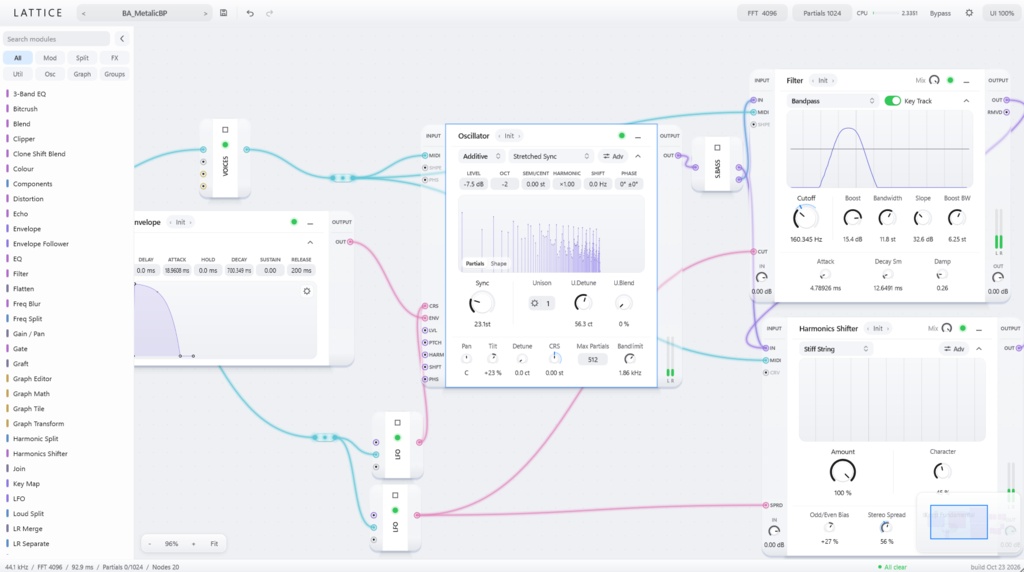Image resolution: width=1024 pixels, height=572 pixels.
Task: Expand the S.BASS node with its square icon
Action: [717, 148]
